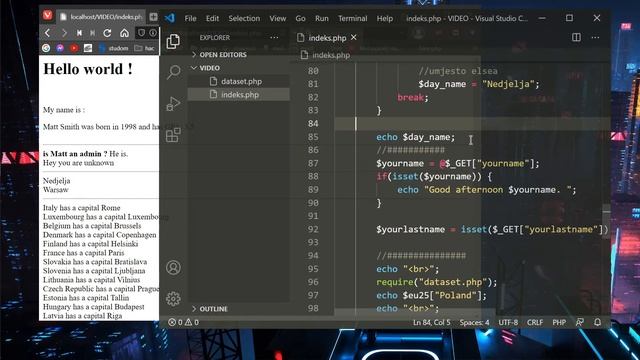The image size is (640, 360).
Task: Open the Selection menu
Action: (244, 18)
